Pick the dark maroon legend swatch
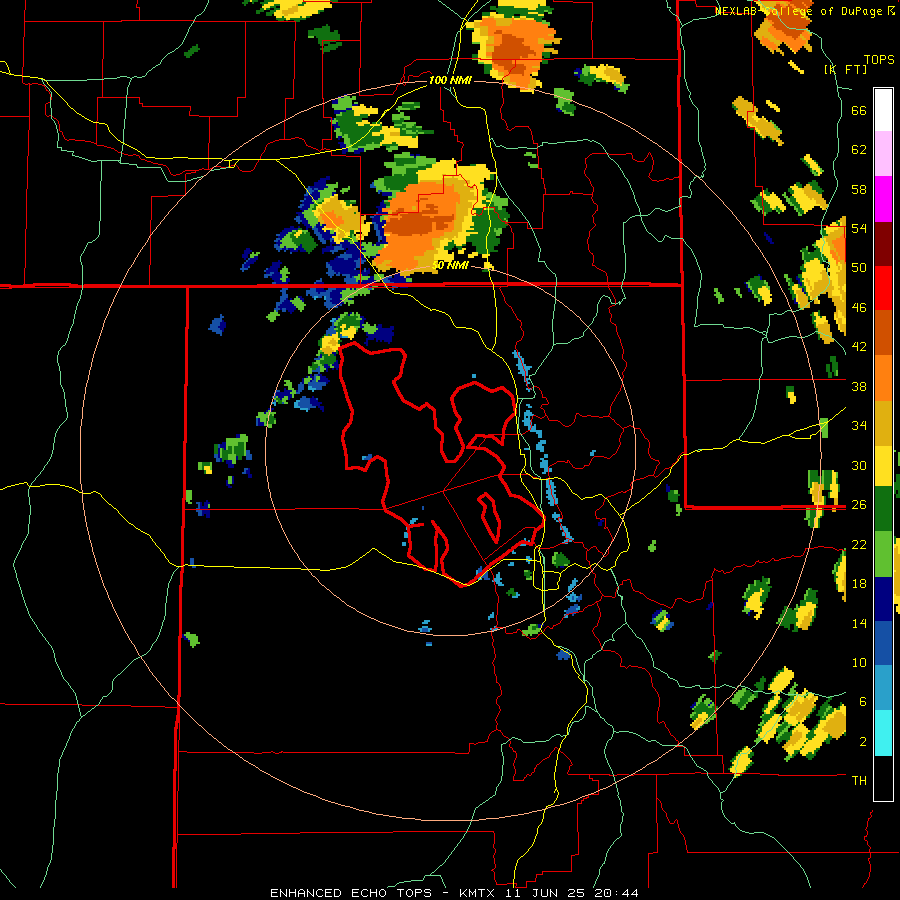This screenshot has width=900, height=900. [883, 243]
